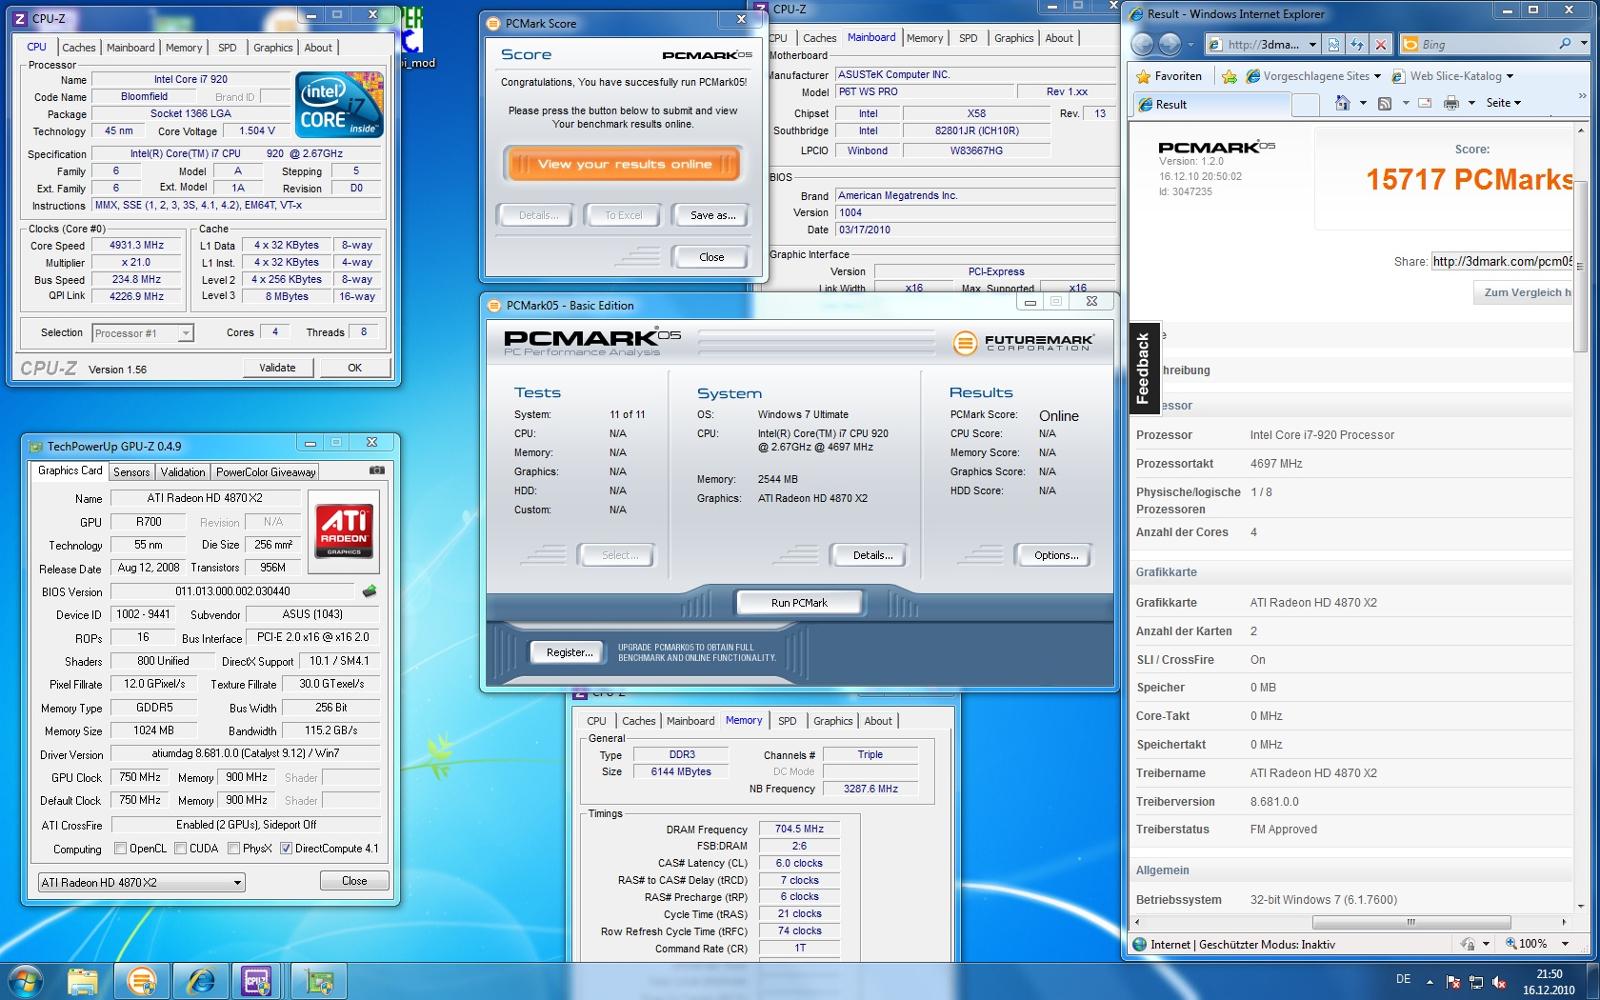Click the Internet Explorer back arrow button
The height and width of the screenshot is (1000, 1600).
1142,44
